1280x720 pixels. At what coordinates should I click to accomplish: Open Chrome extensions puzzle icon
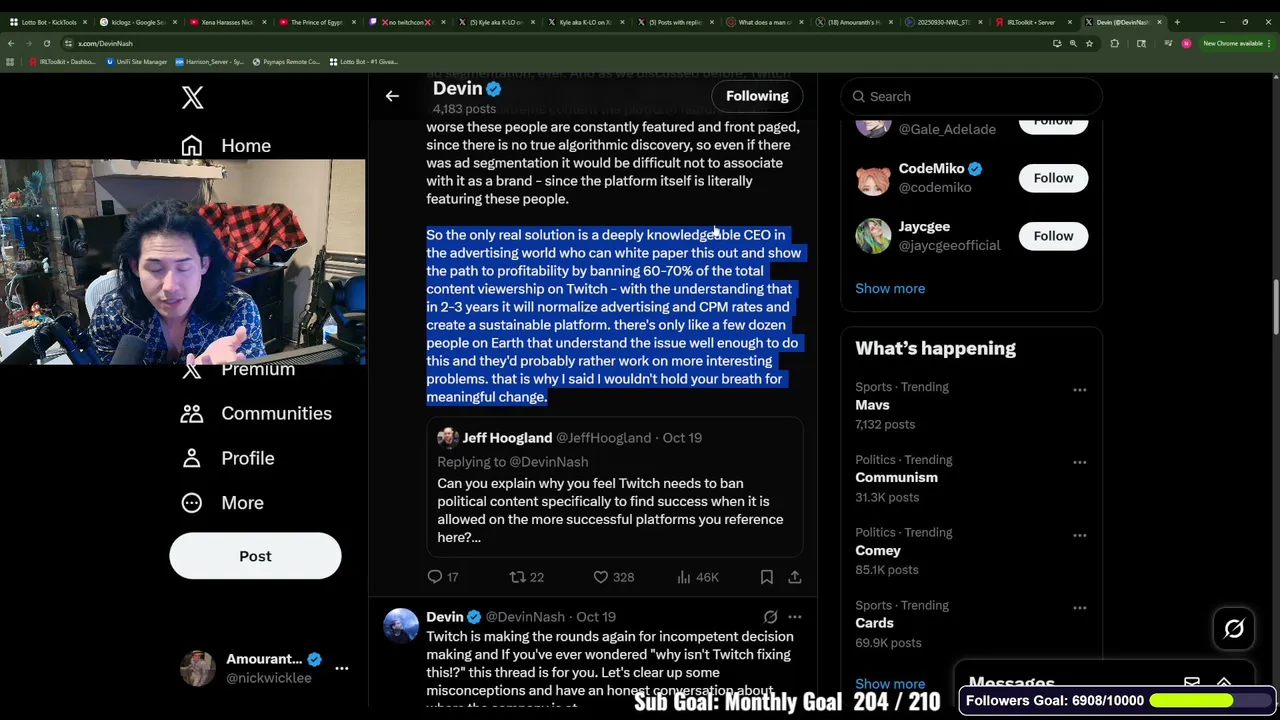(1114, 43)
